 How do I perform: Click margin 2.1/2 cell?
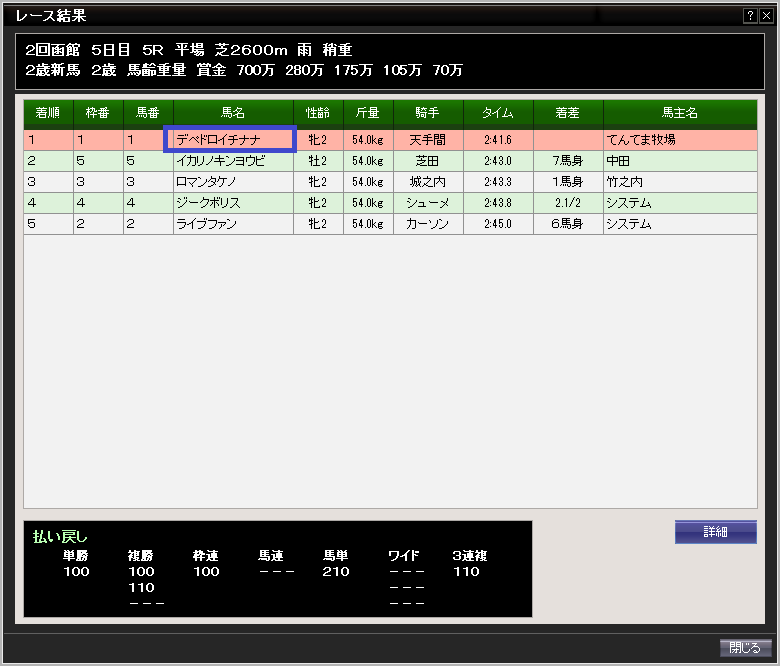pos(568,202)
